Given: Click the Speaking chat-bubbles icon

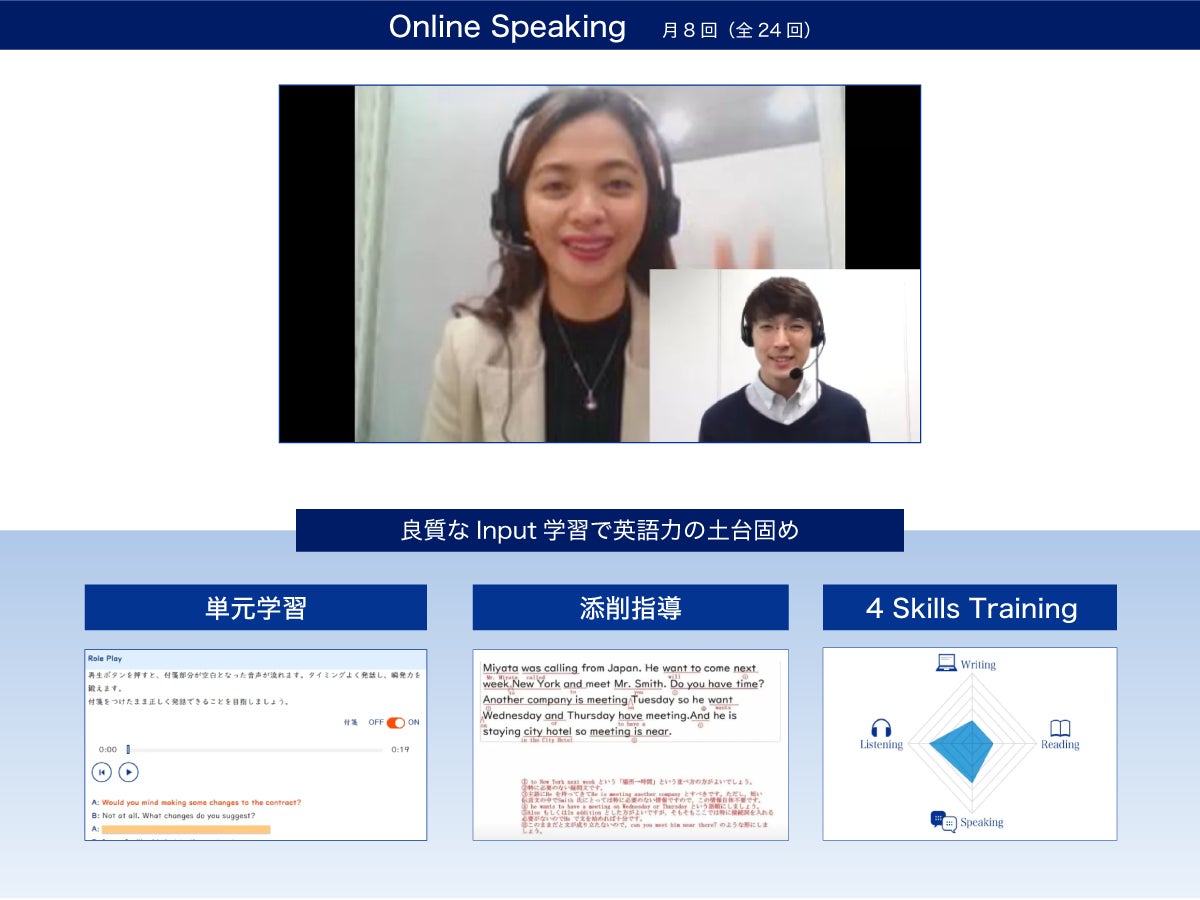Looking at the screenshot, I should point(943,821).
